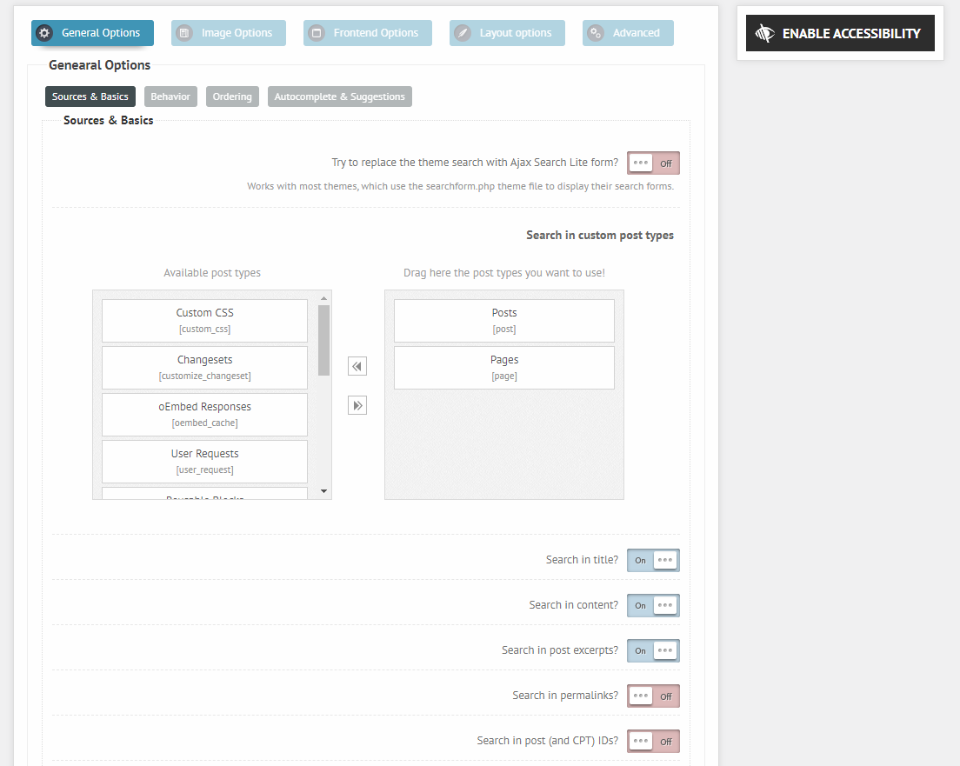
Task: Toggle replace theme search with Ajax Search Lite
Action: 653,163
